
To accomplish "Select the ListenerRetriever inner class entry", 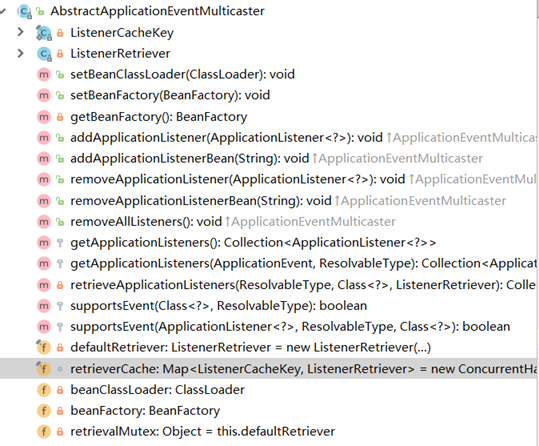I will pos(120,54).
